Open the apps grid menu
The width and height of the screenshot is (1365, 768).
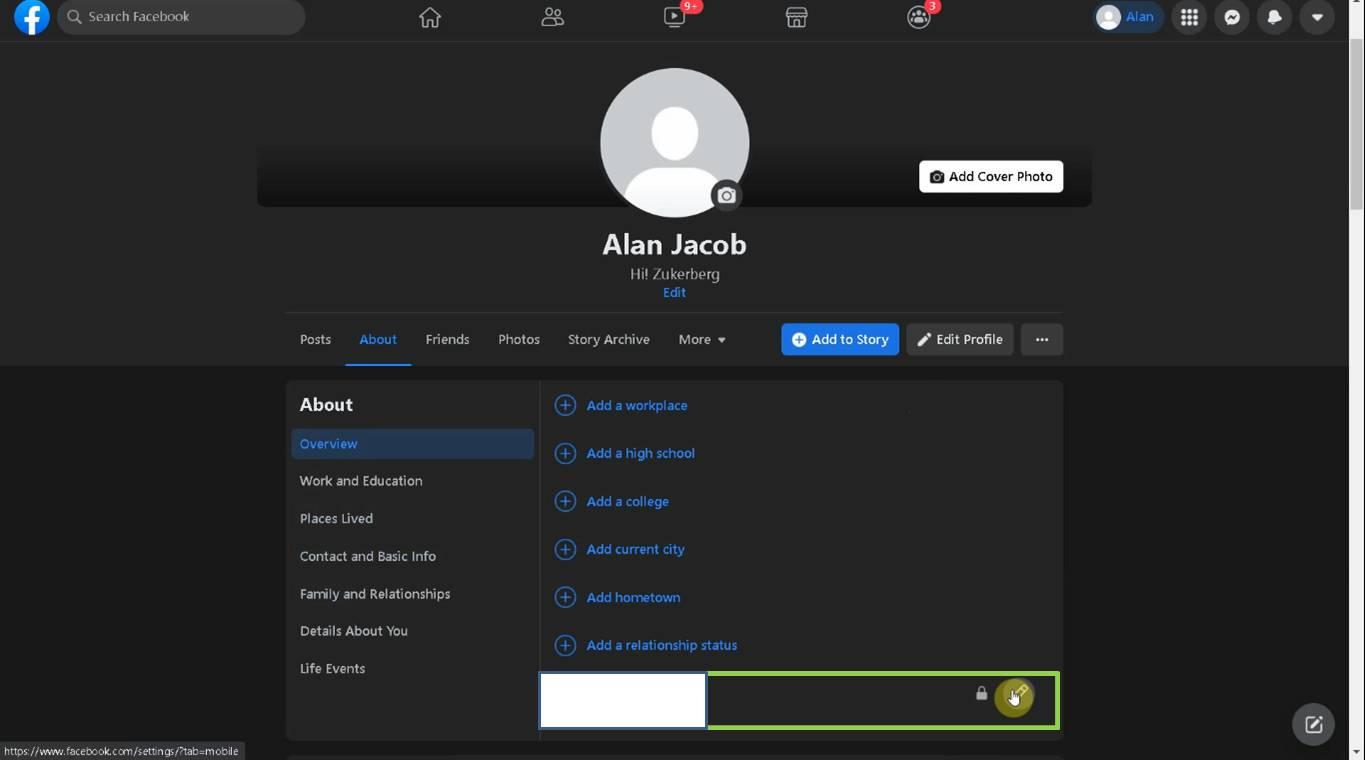tap(1189, 17)
